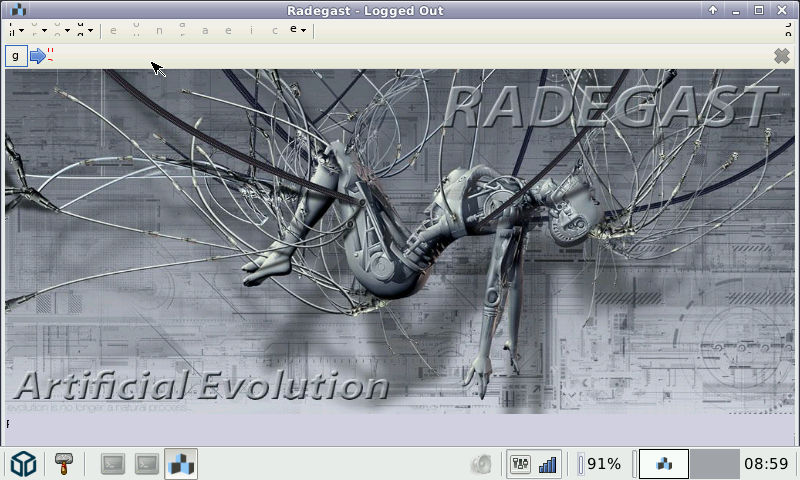
Task: Click the blue login arrow icon
Action: [38, 56]
